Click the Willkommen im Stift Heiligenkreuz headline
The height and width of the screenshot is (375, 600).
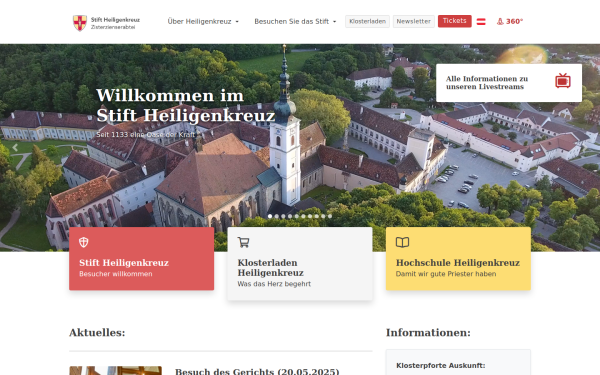186,105
